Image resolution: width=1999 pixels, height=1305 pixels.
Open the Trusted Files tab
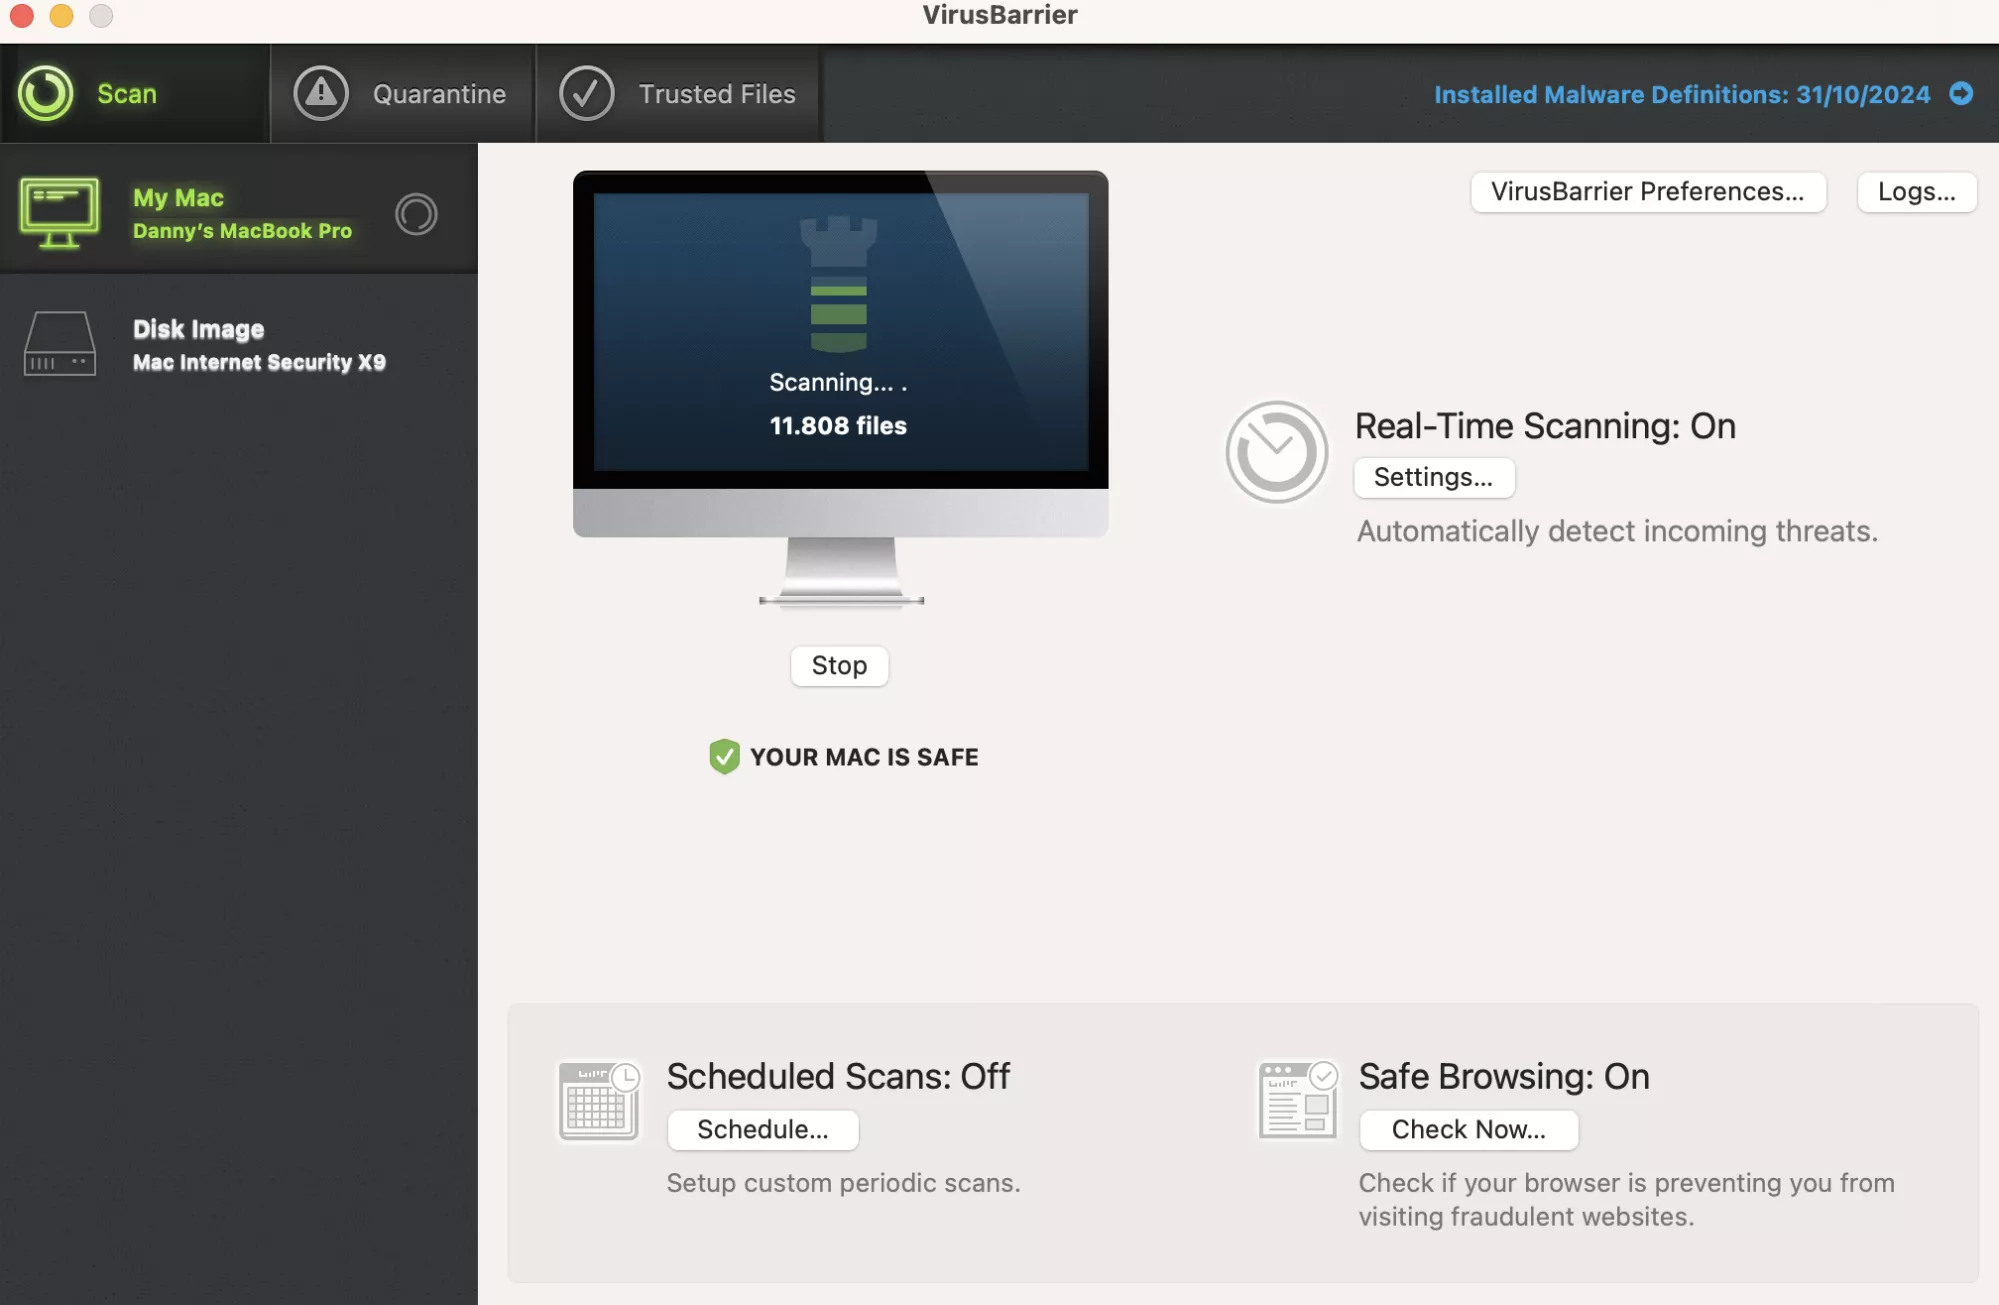[x=716, y=94]
